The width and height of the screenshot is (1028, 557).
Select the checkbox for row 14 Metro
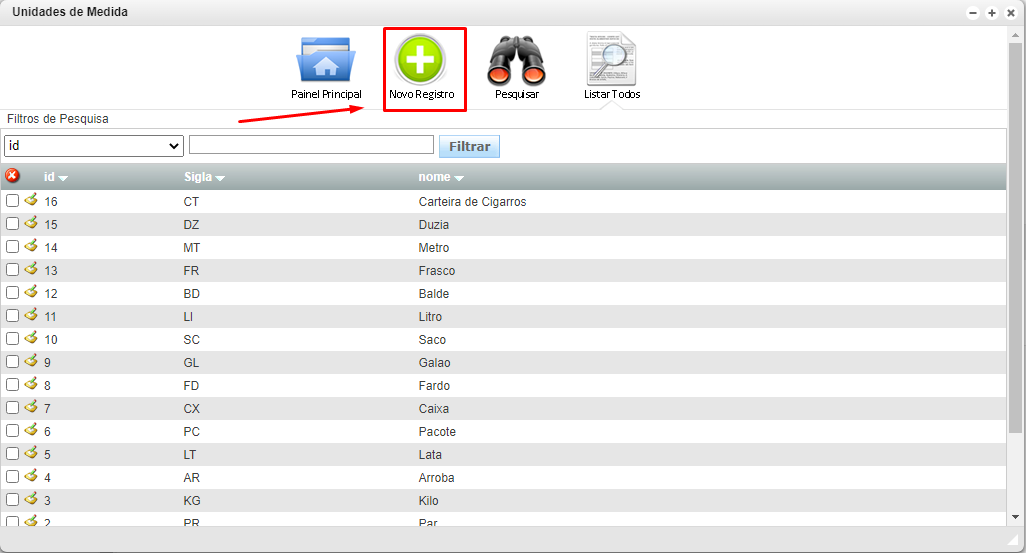[13, 247]
